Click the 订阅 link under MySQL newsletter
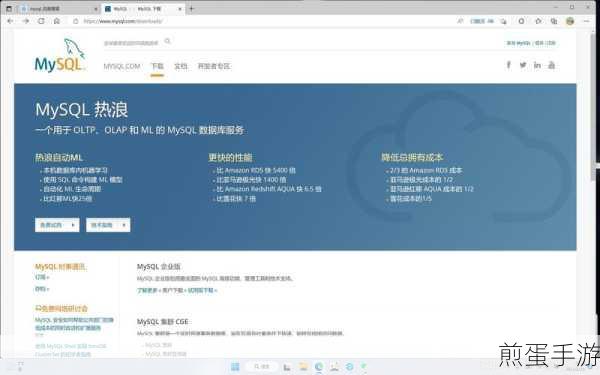The width and height of the screenshot is (600, 375). point(42,277)
